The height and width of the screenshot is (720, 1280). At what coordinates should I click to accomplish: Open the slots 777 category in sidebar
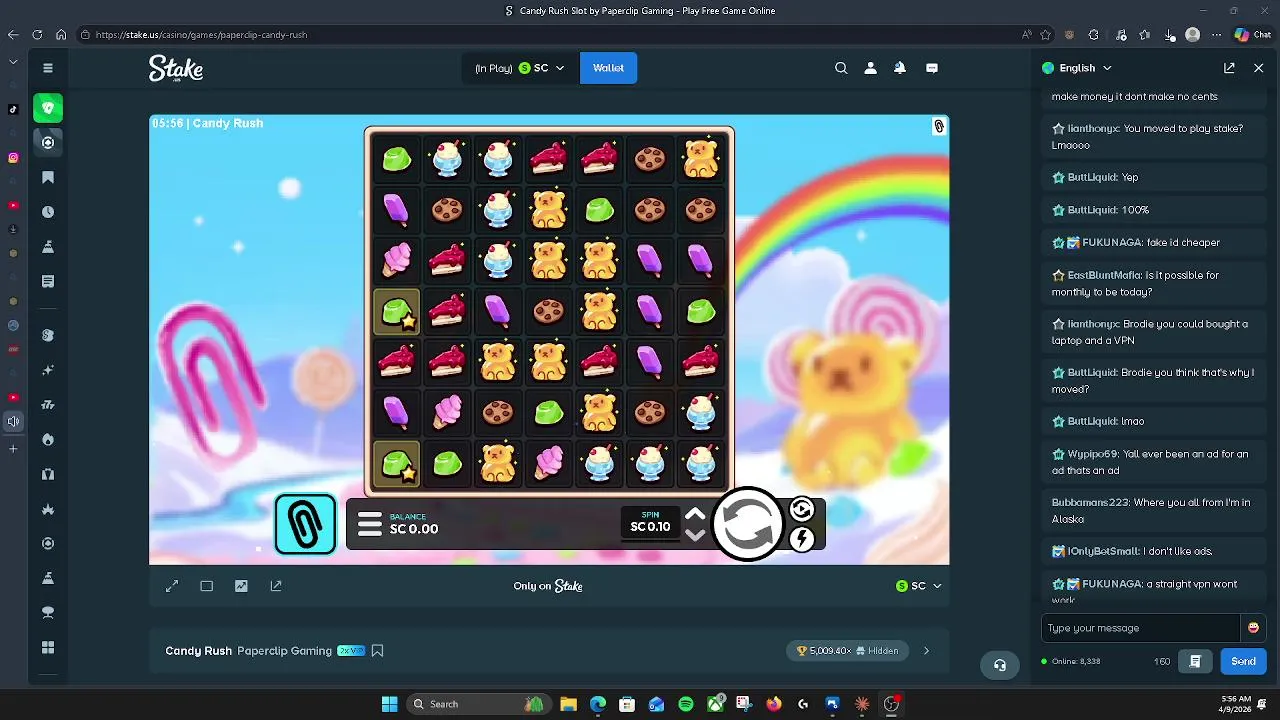tap(48, 405)
